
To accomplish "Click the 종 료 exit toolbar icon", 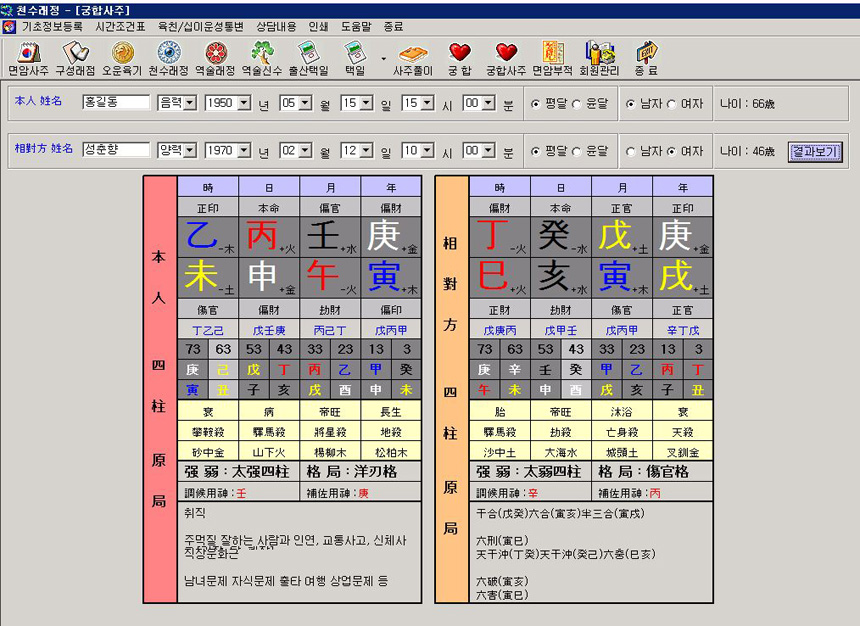I will coord(646,58).
